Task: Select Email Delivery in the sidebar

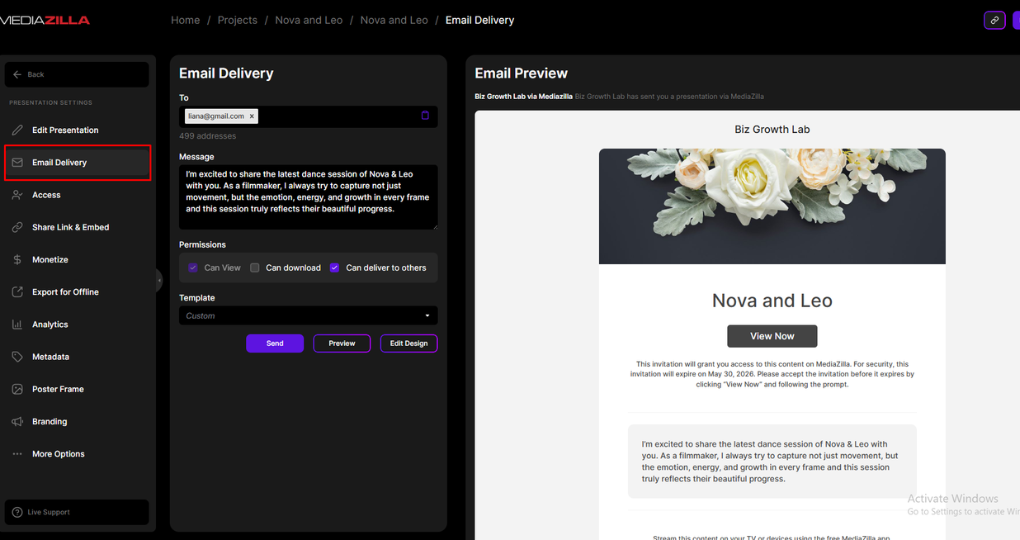Action: pyautogui.click(x=77, y=163)
